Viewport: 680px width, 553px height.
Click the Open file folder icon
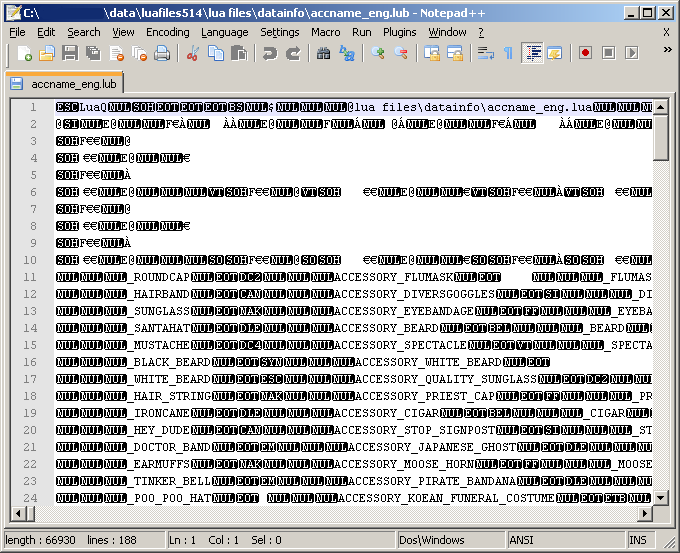point(48,53)
